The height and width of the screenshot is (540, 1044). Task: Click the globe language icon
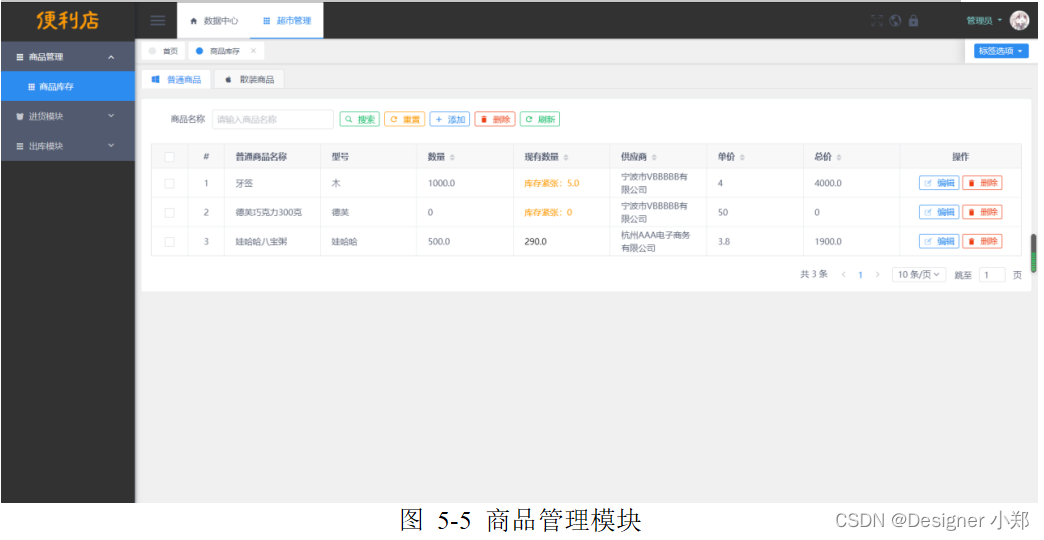[x=896, y=21]
